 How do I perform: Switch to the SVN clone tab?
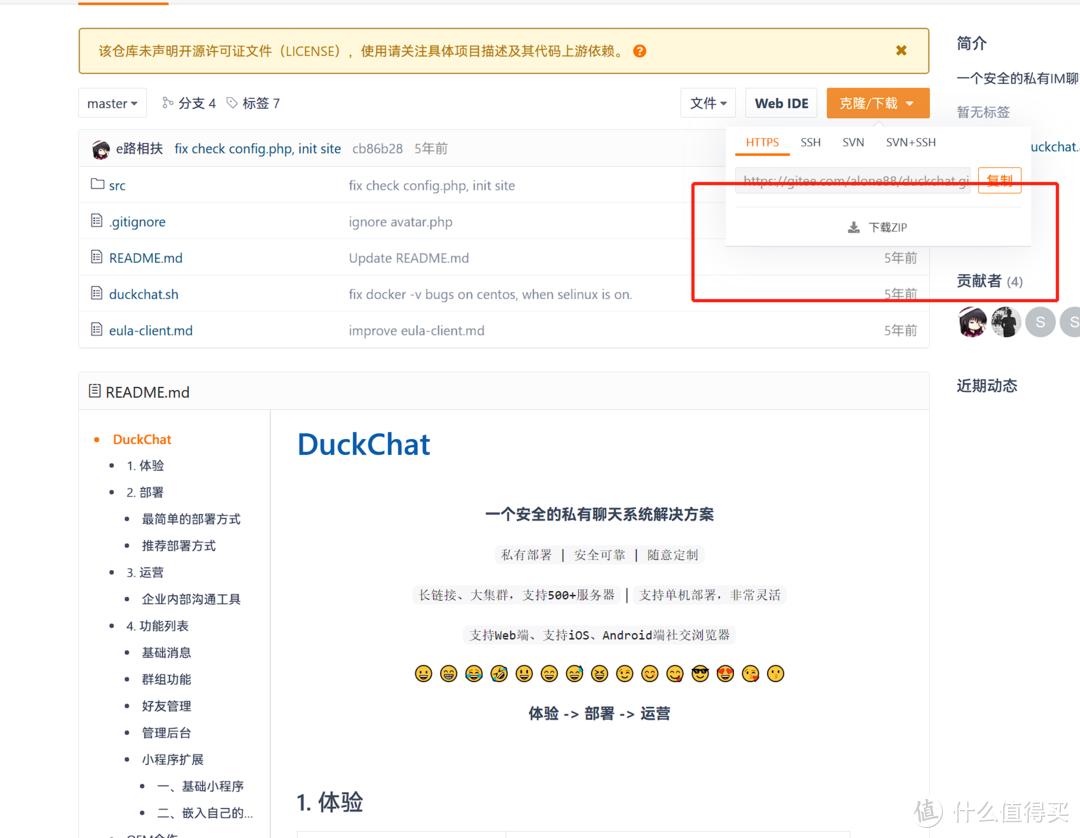tap(853, 143)
